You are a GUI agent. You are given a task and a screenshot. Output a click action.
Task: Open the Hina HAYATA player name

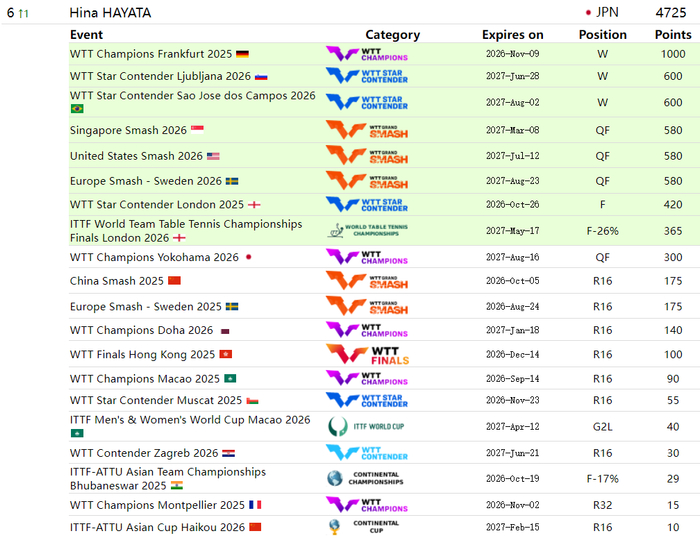pyautogui.click(x=110, y=13)
